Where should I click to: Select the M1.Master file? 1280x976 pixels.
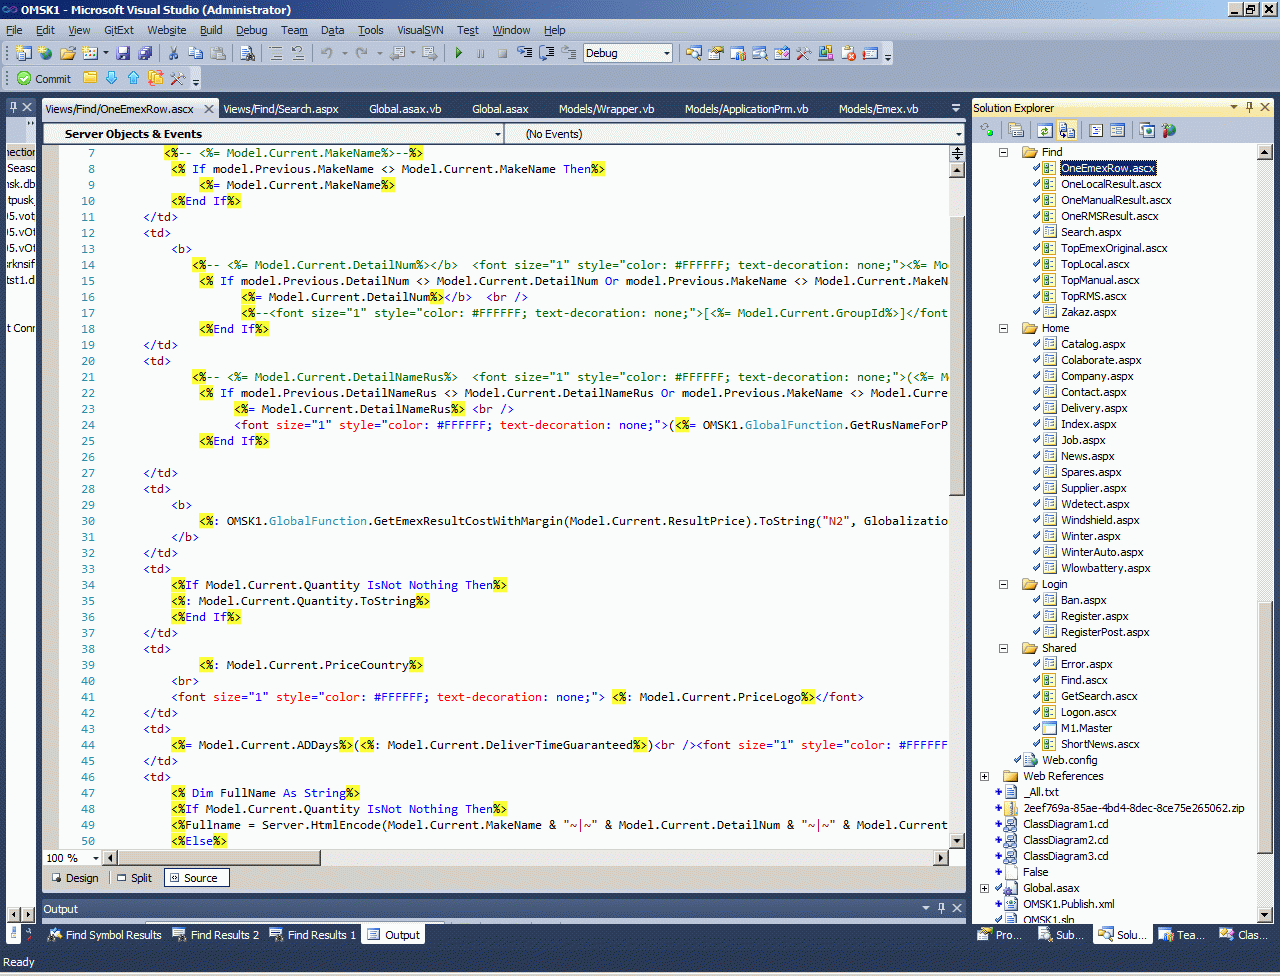point(1086,728)
